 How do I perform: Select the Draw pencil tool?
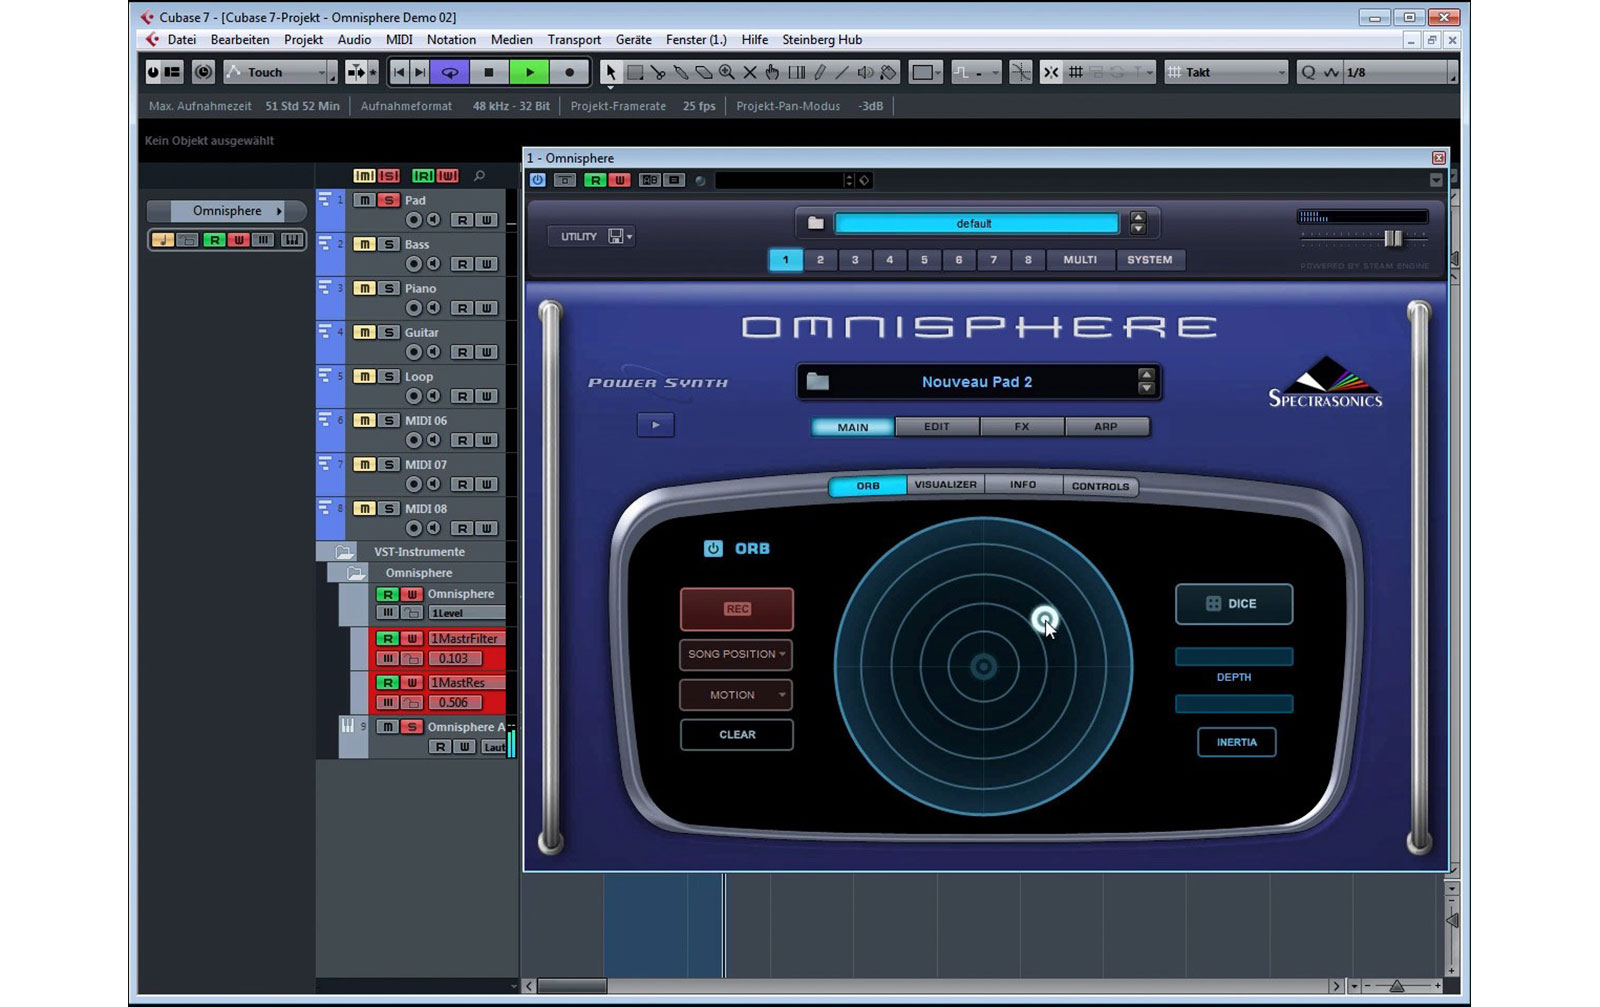(x=819, y=72)
